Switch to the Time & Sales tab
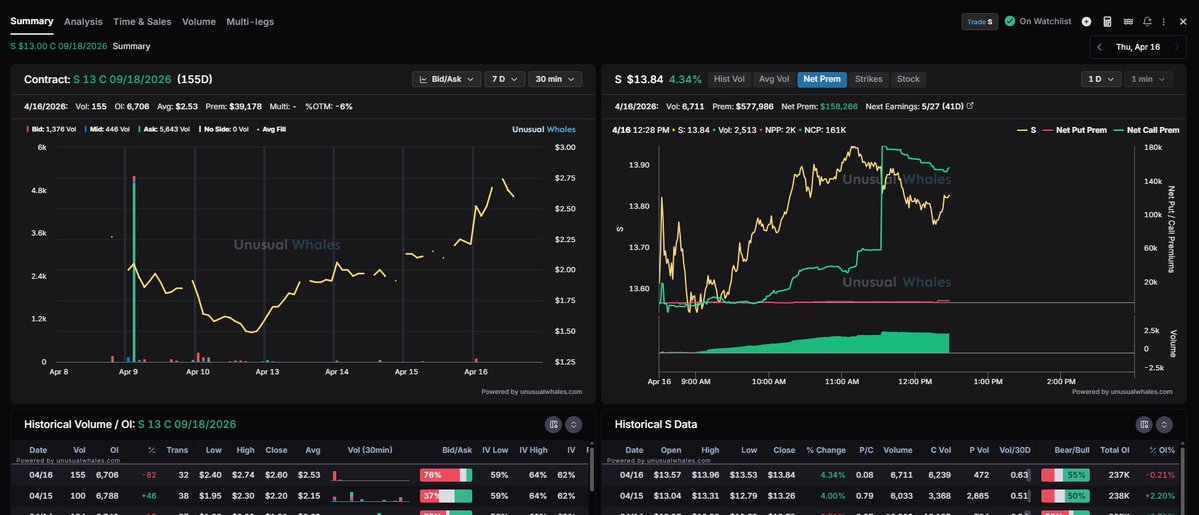The width and height of the screenshot is (1199, 515). pos(142,21)
